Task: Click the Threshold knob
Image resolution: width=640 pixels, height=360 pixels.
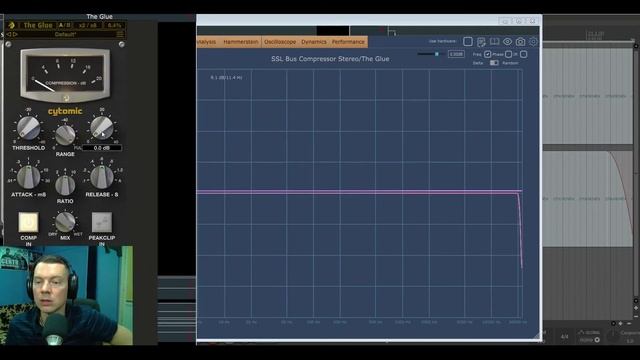Action: click(28, 128)
